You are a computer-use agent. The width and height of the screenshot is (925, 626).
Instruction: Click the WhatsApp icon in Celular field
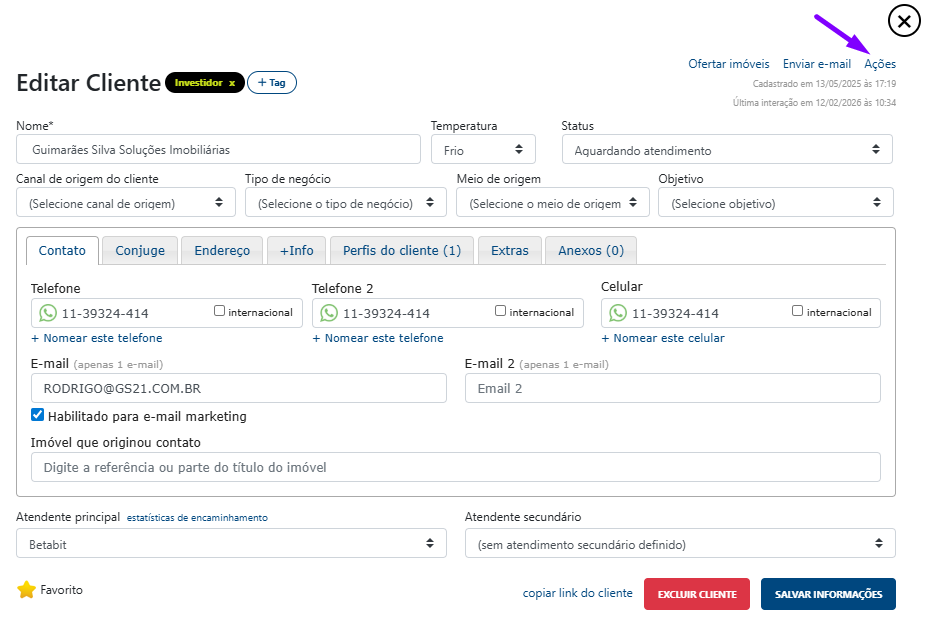(618, 313)
